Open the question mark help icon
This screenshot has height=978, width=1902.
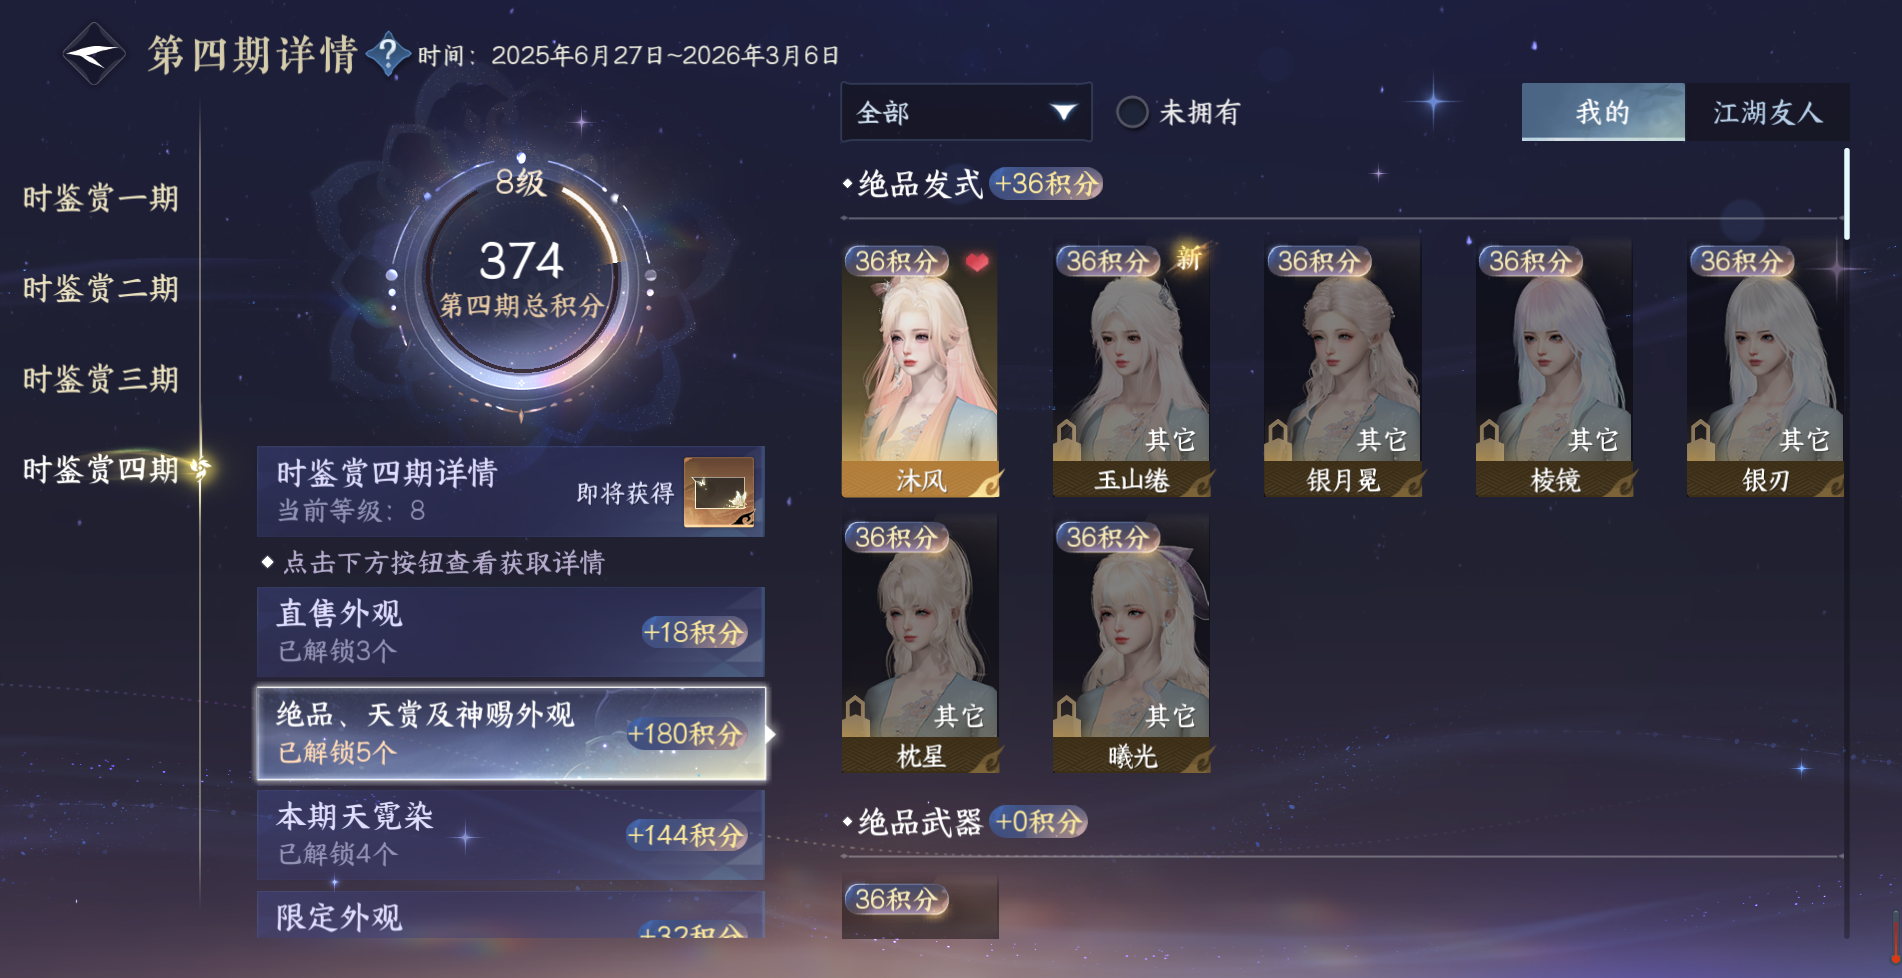pos(388,54)
